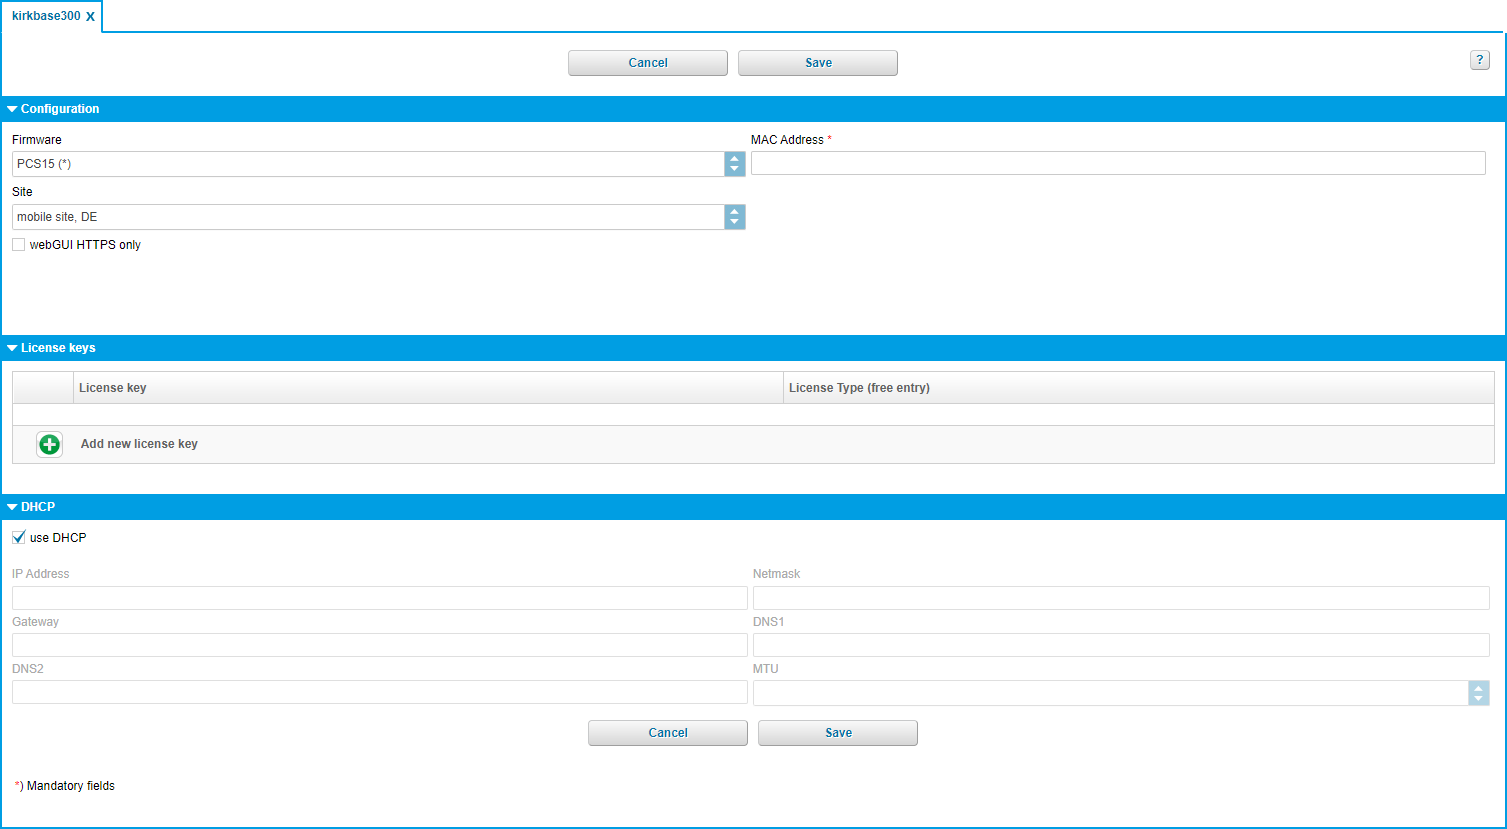Collapse the DHCP section arrow
The height and width of the screenshot is (829, 1507).
[13, 507]
